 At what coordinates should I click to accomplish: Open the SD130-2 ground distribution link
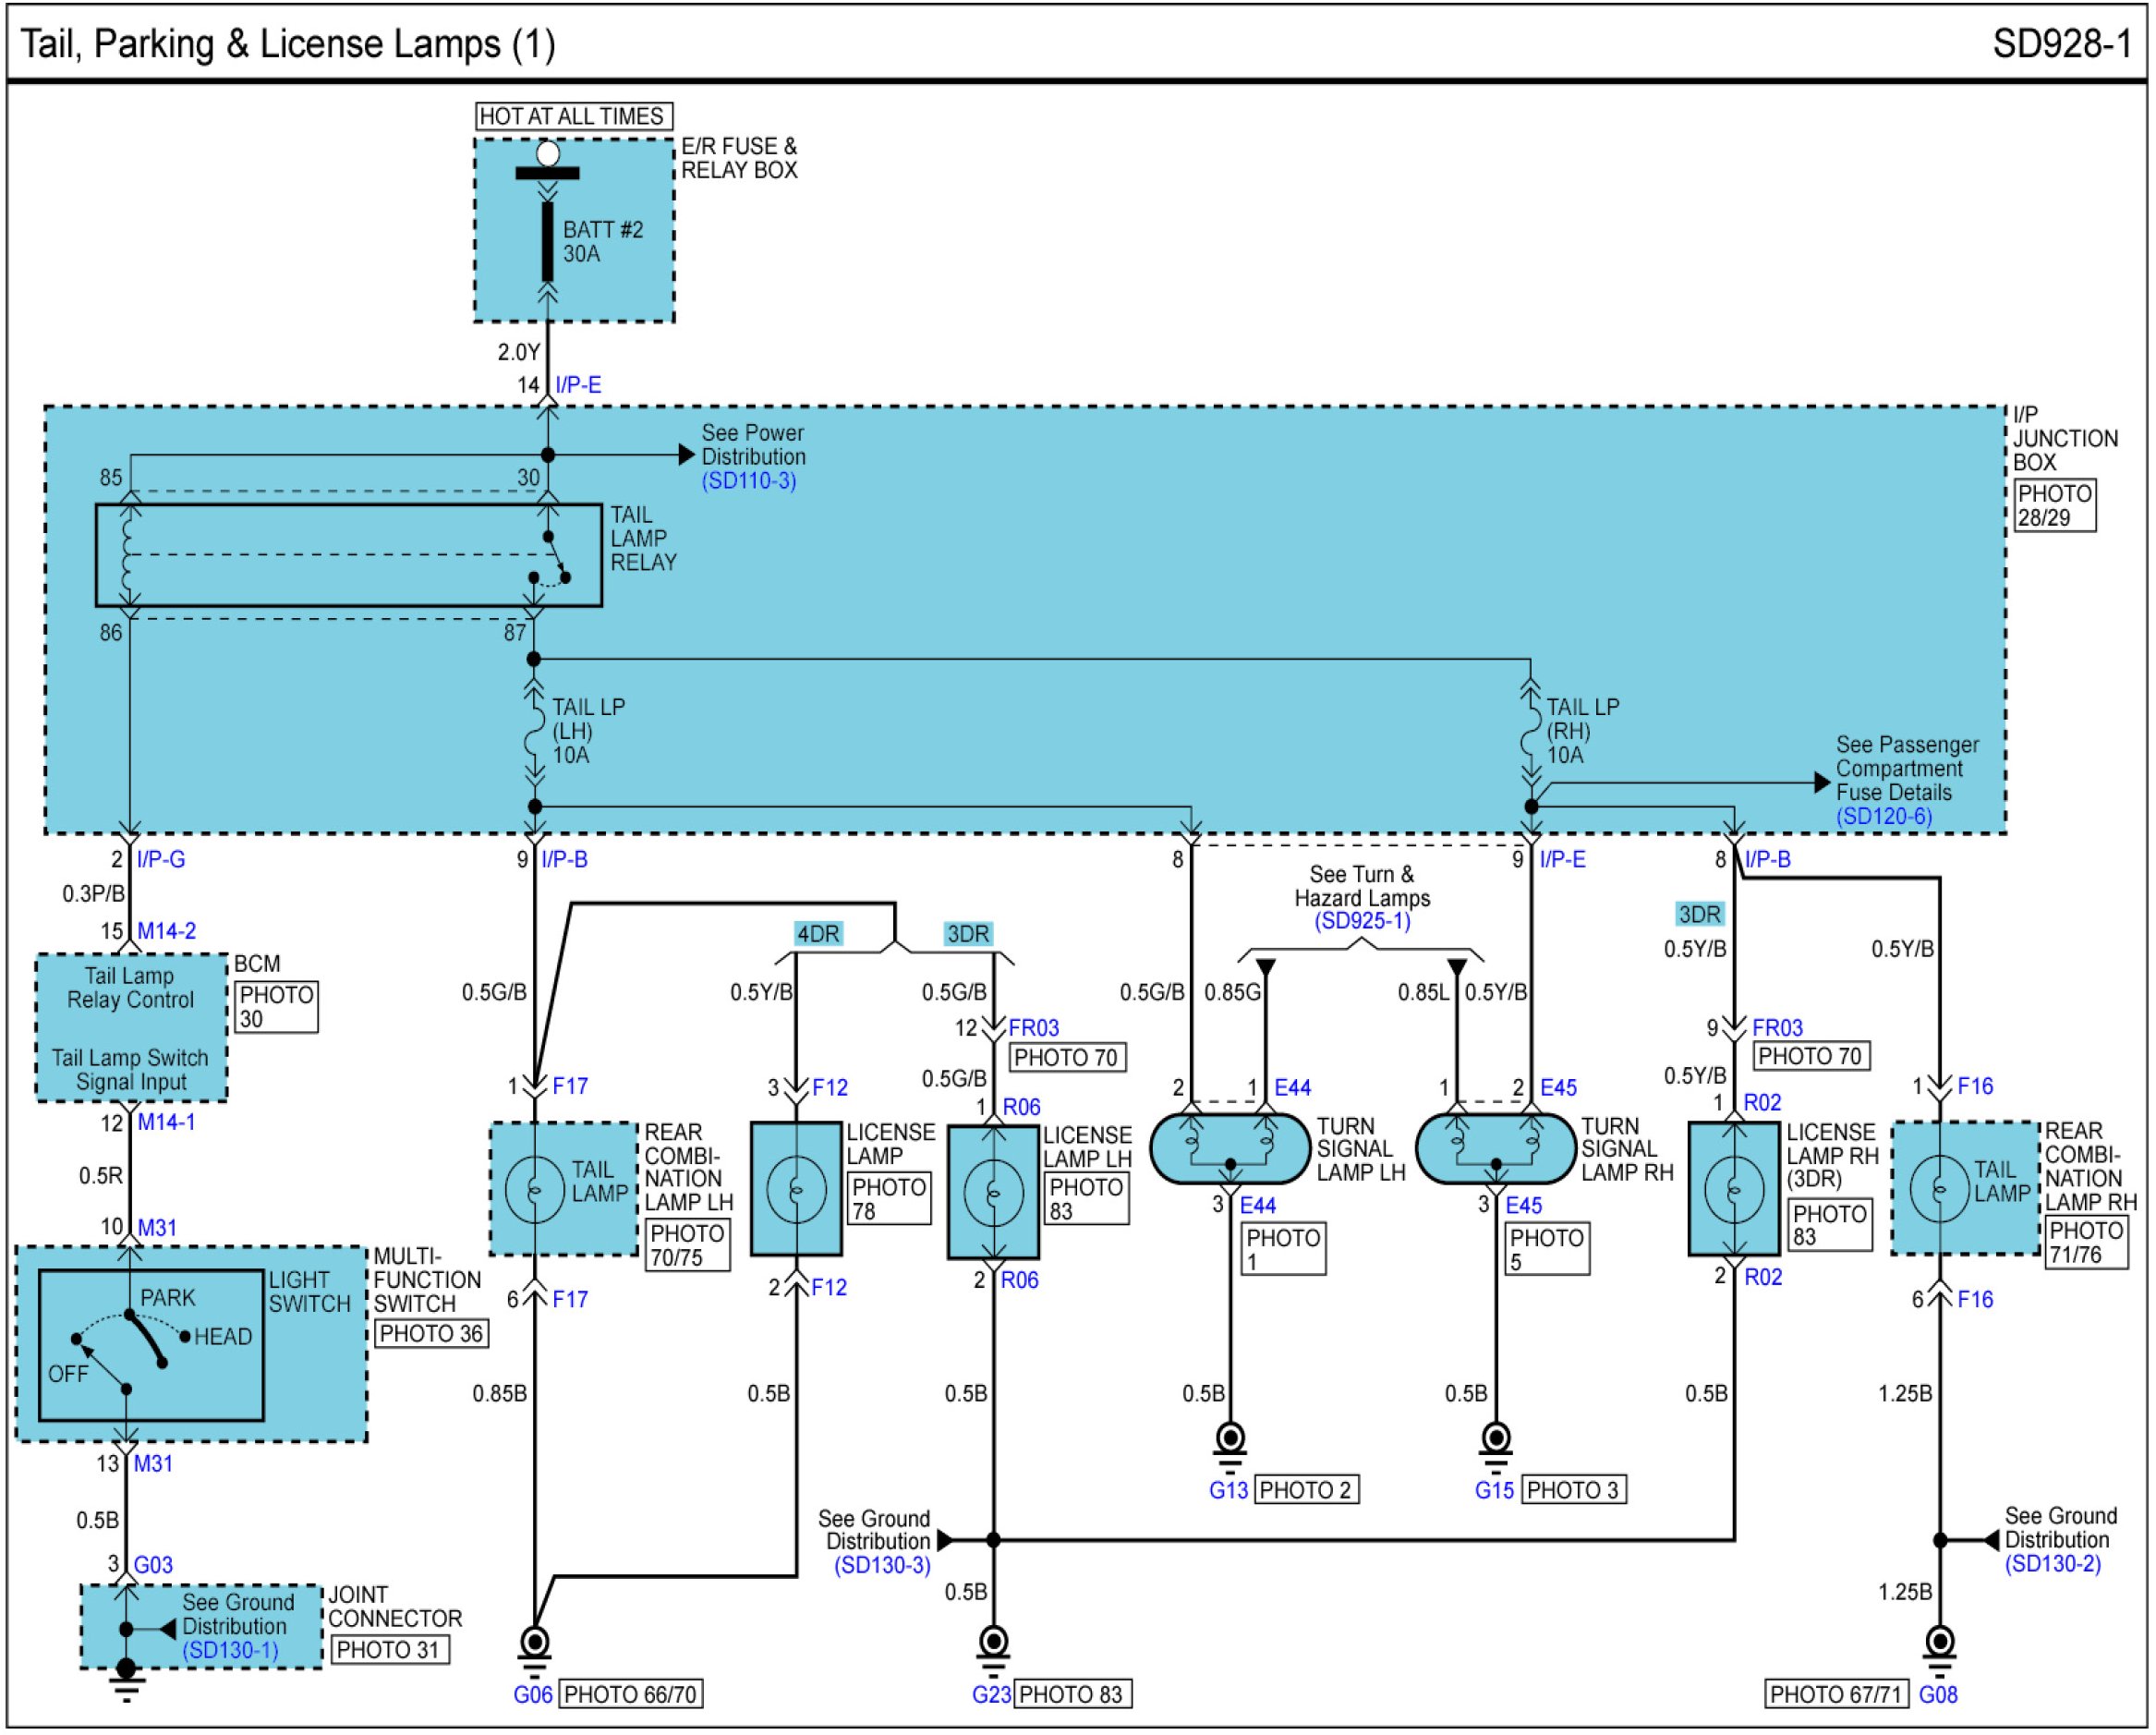click(2052, 1564)
